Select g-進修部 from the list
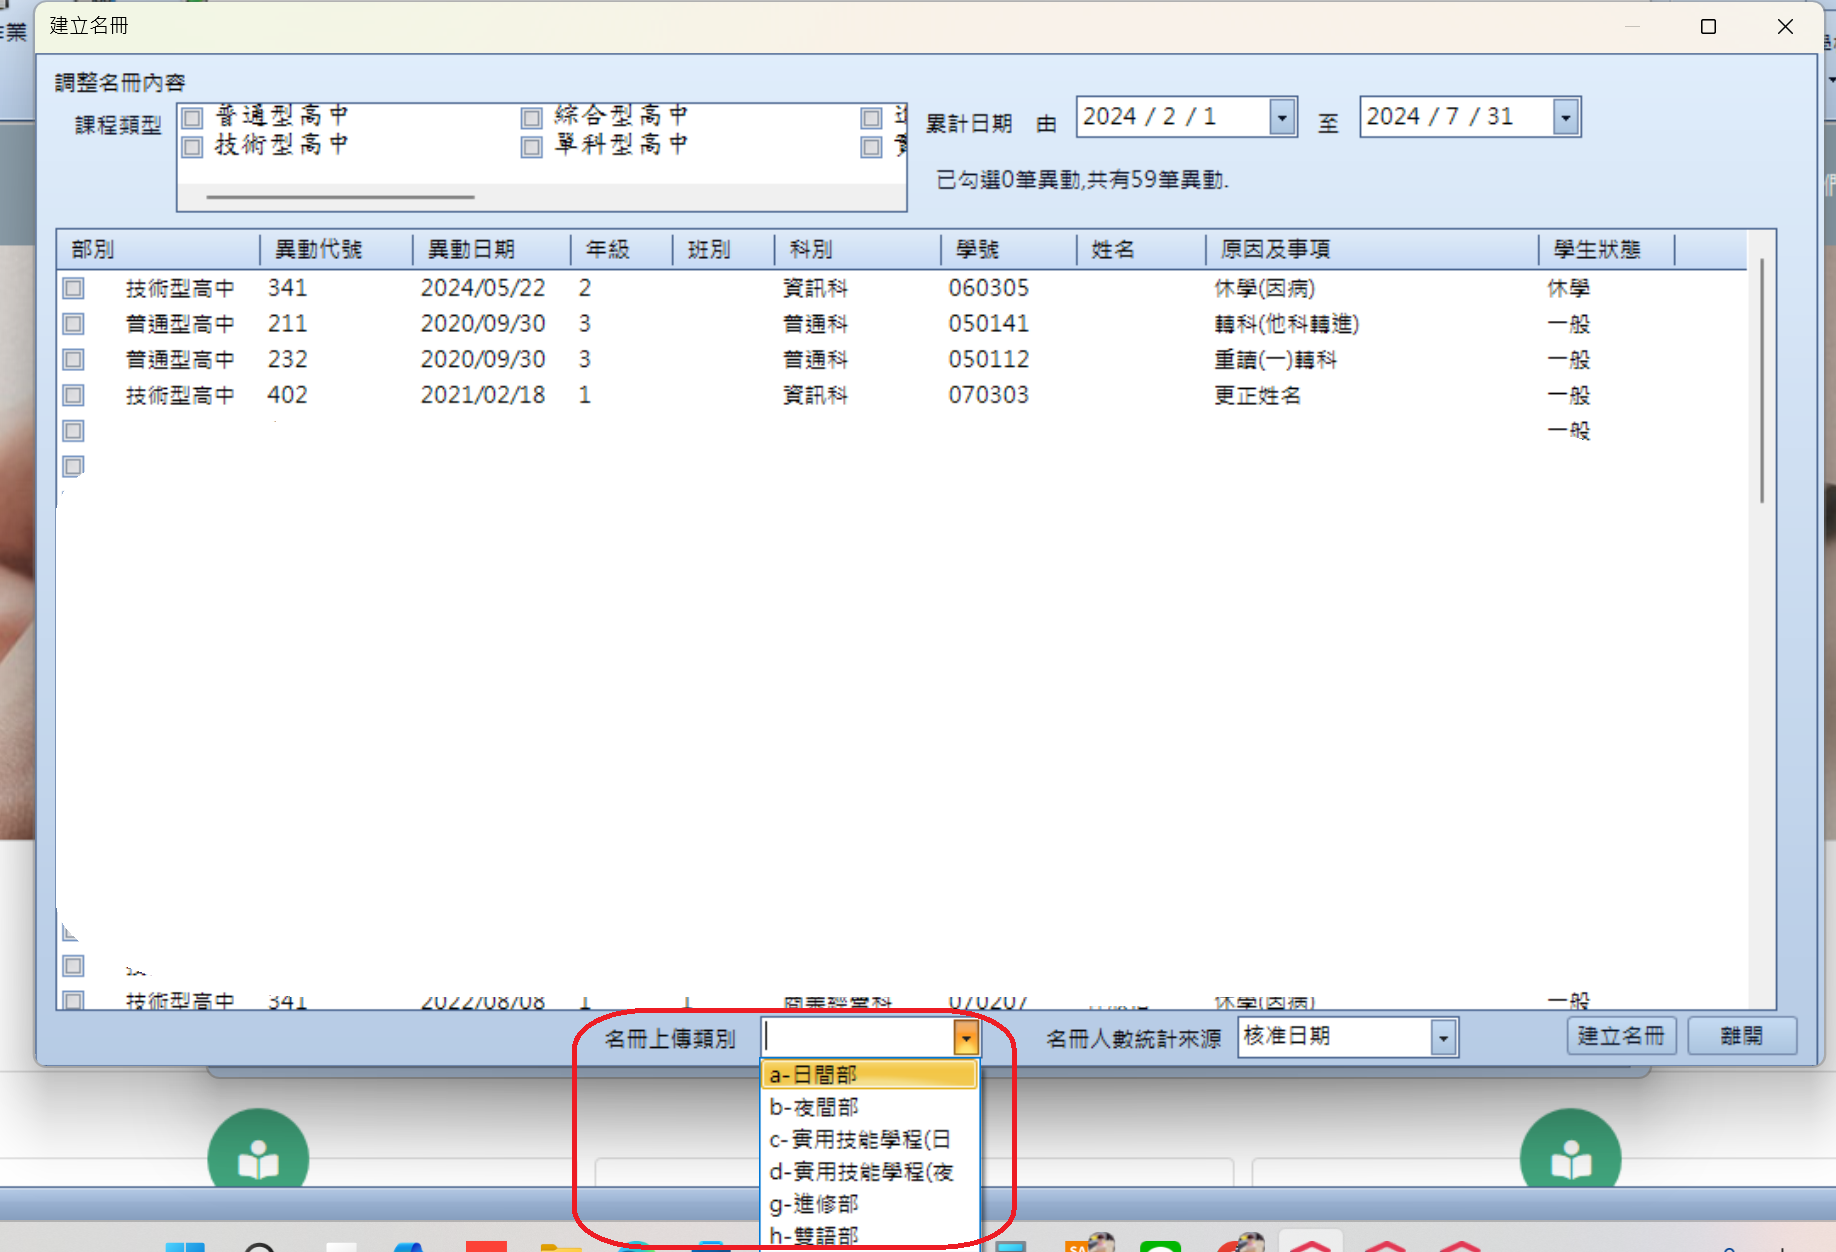The width and height of the screenshot is (1836, 1252). 869,1204
